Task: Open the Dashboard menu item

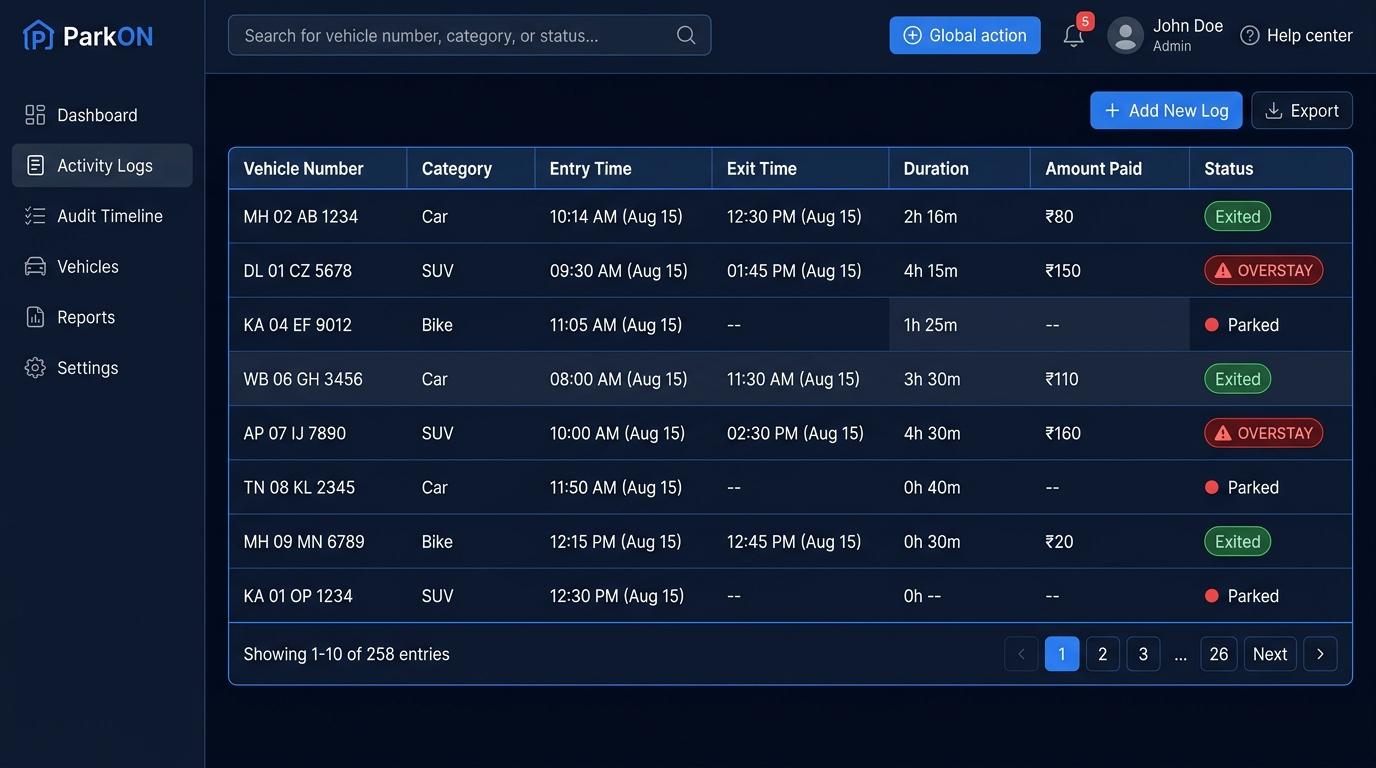Action: click(102, 115)
